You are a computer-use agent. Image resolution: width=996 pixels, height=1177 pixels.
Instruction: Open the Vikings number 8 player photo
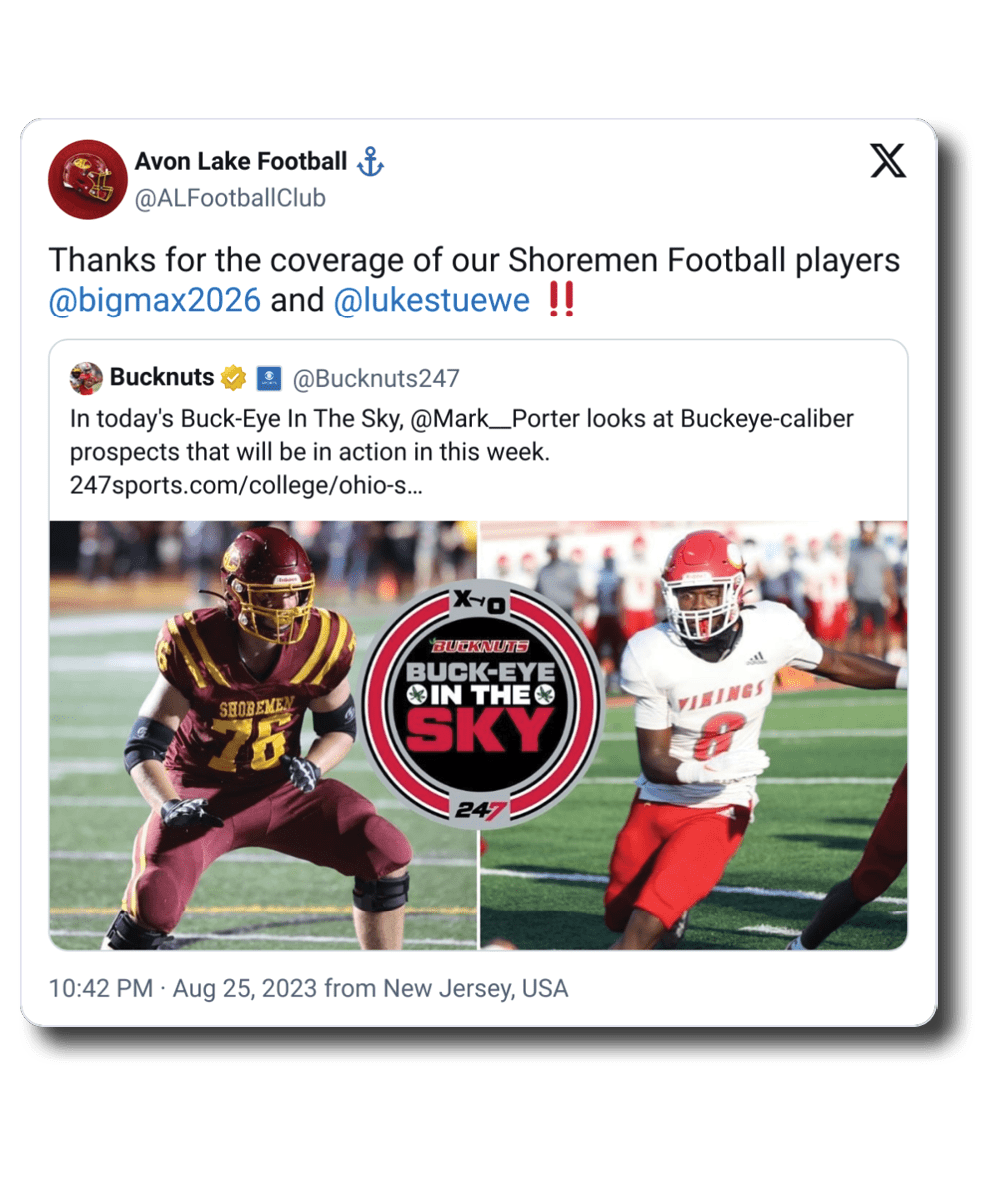click(694, 736)
